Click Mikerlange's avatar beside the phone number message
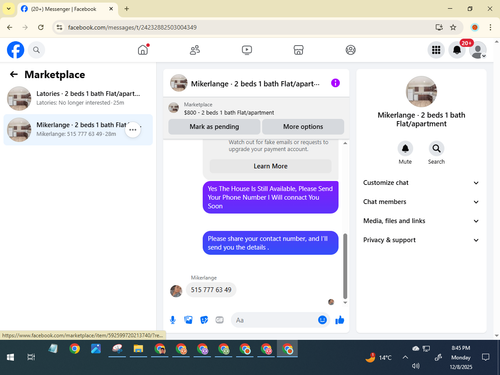The width and height of the screenshot is (500, 375). [x=176, y=291]
